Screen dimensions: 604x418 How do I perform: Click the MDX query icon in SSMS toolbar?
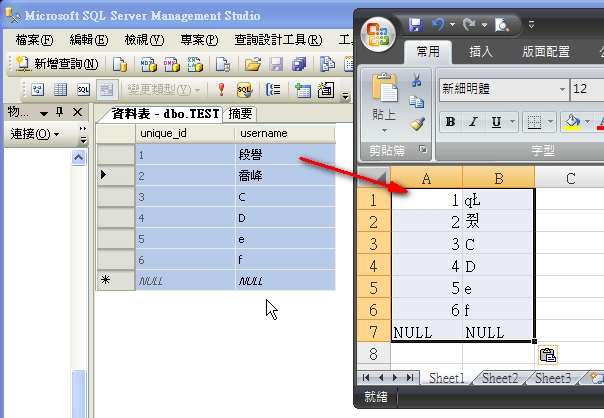148,64
